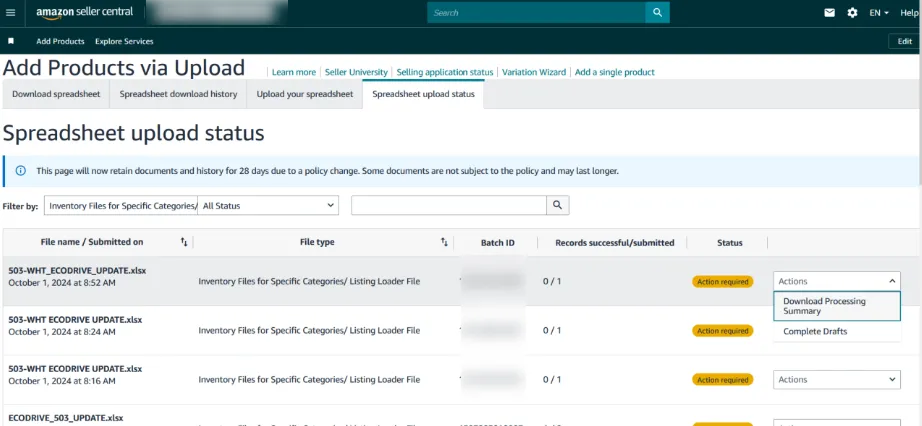The image size is (922, 426).
Task: Click the filter search magnifier button
Action: click(557, 205)
